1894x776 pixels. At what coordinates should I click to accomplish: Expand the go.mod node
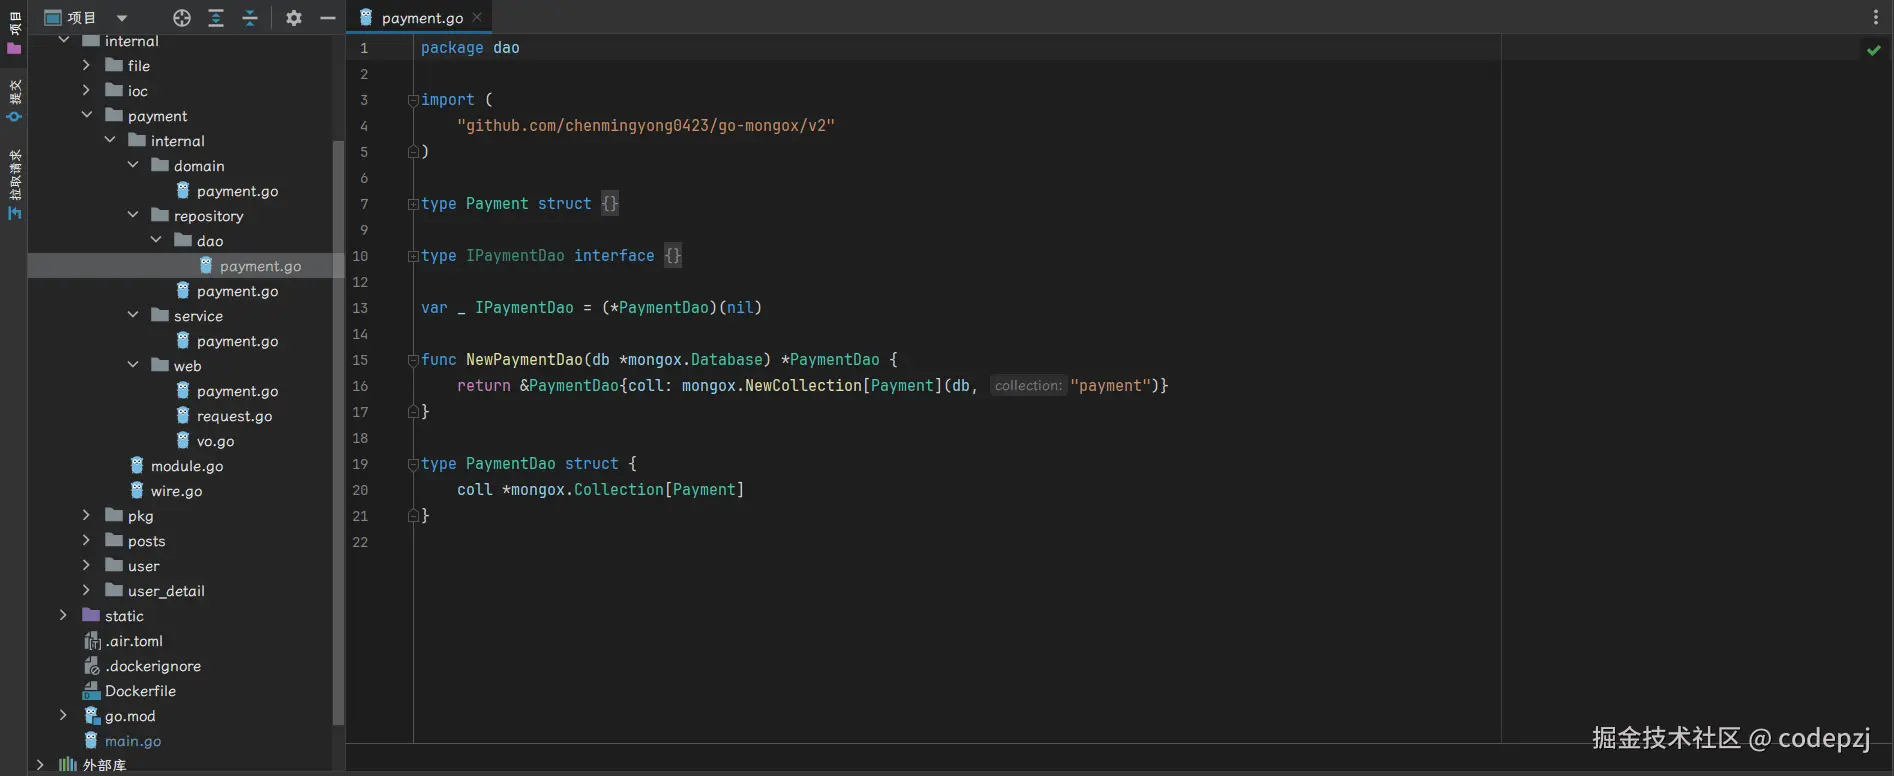coord(63,715)
